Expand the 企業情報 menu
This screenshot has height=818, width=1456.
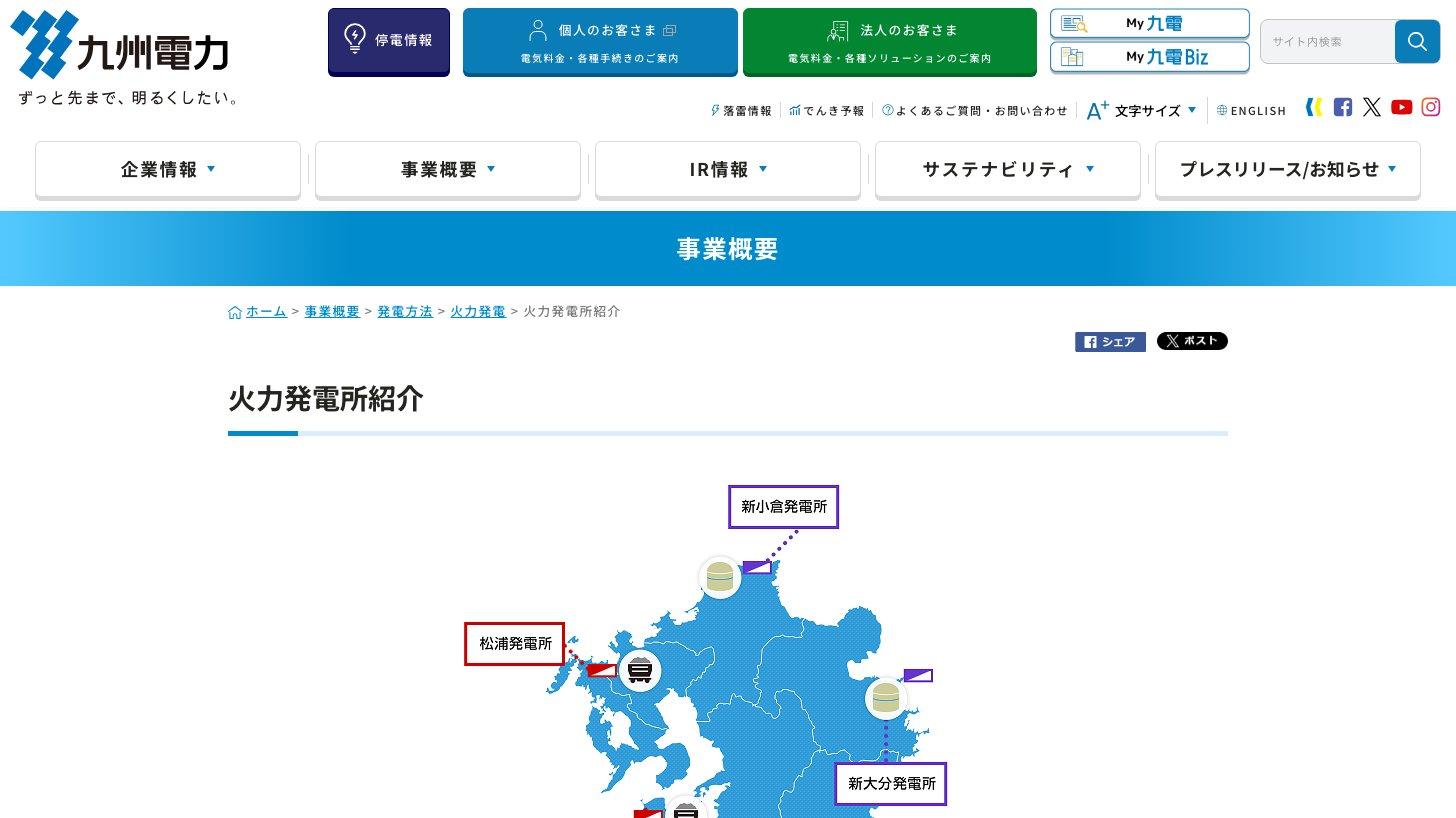click(x=168, y=170)
